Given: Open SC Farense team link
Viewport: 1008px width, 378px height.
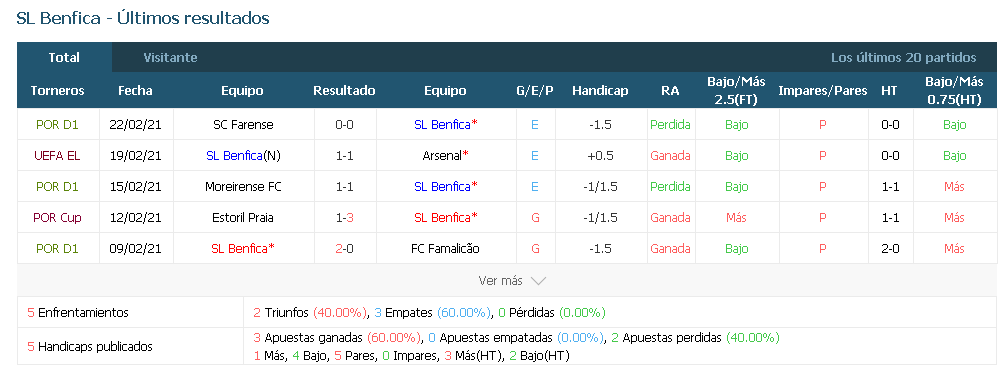Looking at the screenshot, I should pos(243,125).
